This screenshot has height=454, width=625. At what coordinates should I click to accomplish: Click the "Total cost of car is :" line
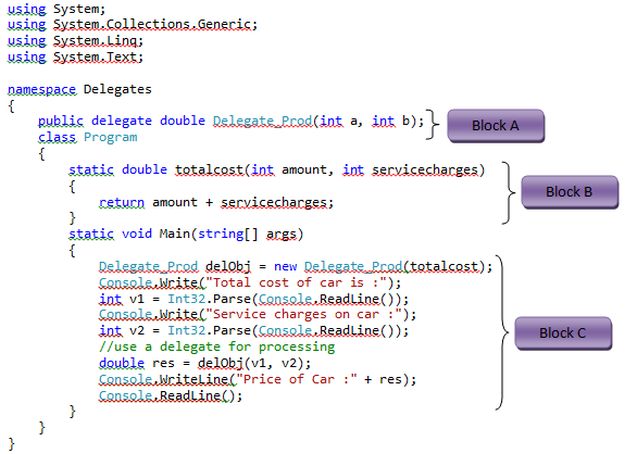pyautogui.click(x=250, y=283)
